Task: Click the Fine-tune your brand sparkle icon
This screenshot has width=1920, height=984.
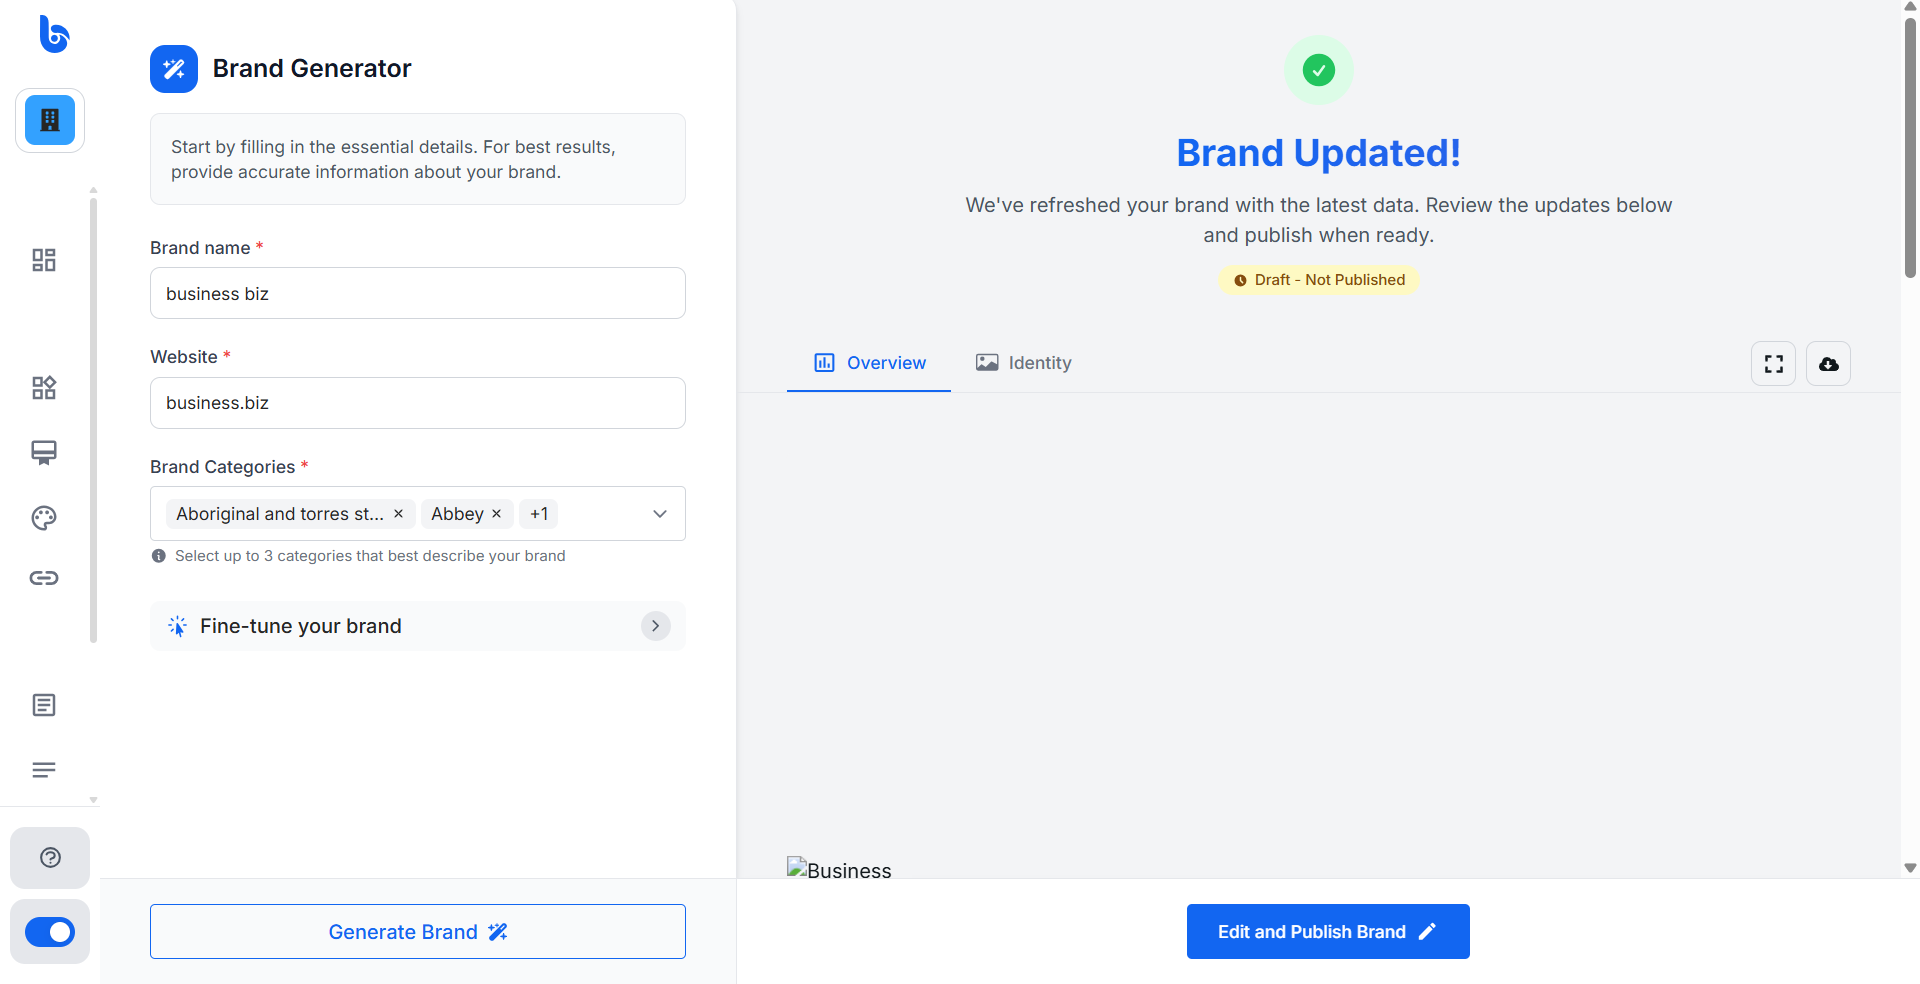Action: (x=178, y=626)
